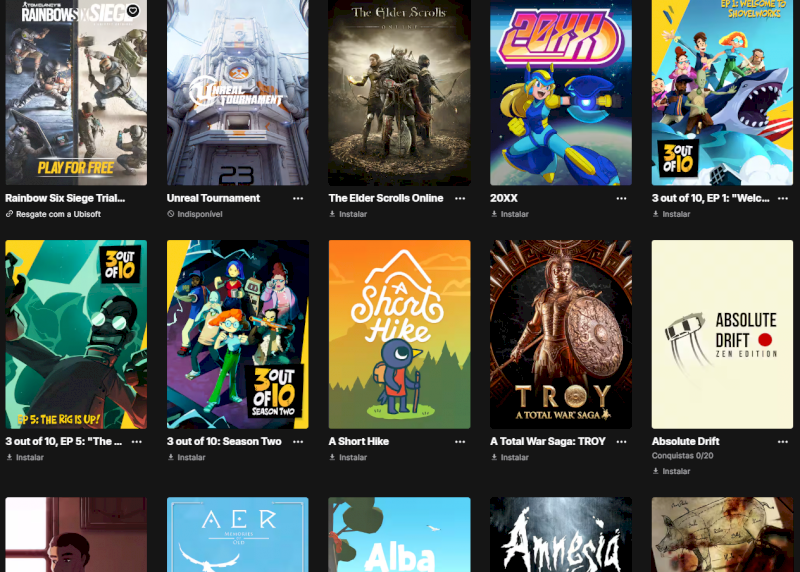The height and width of the screenshot is (572, 800).
Task: Click Instalar under A Short Hike
Action: pyautogui.click(x=348, y=458)
